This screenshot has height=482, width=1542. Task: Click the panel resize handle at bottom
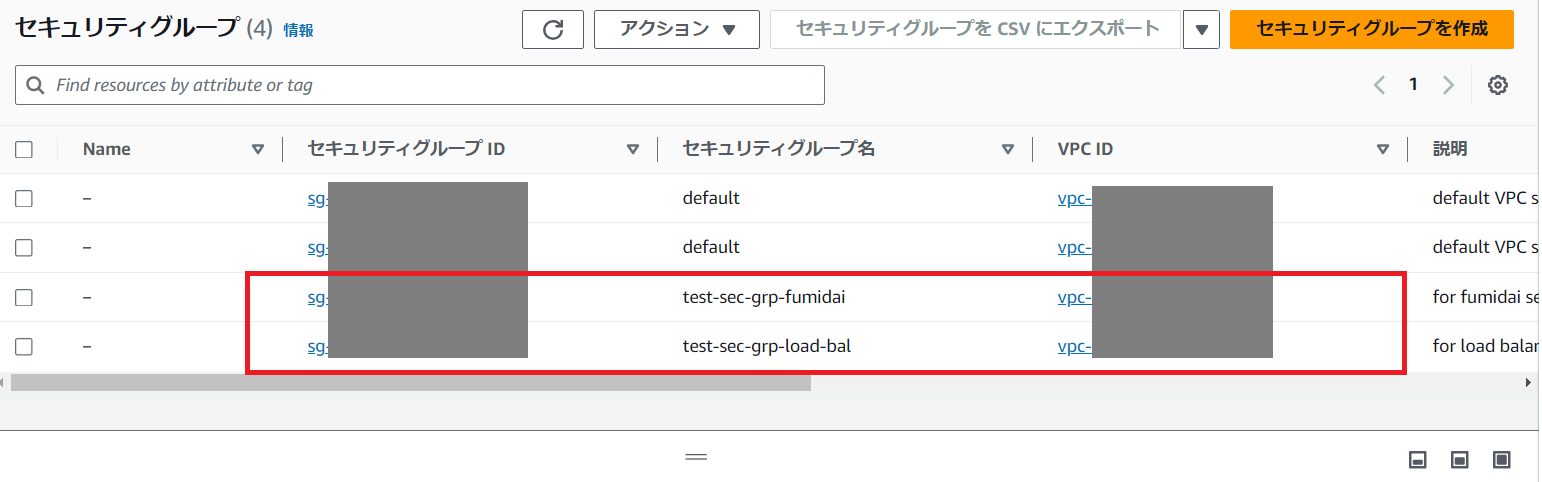pos(696,457)
